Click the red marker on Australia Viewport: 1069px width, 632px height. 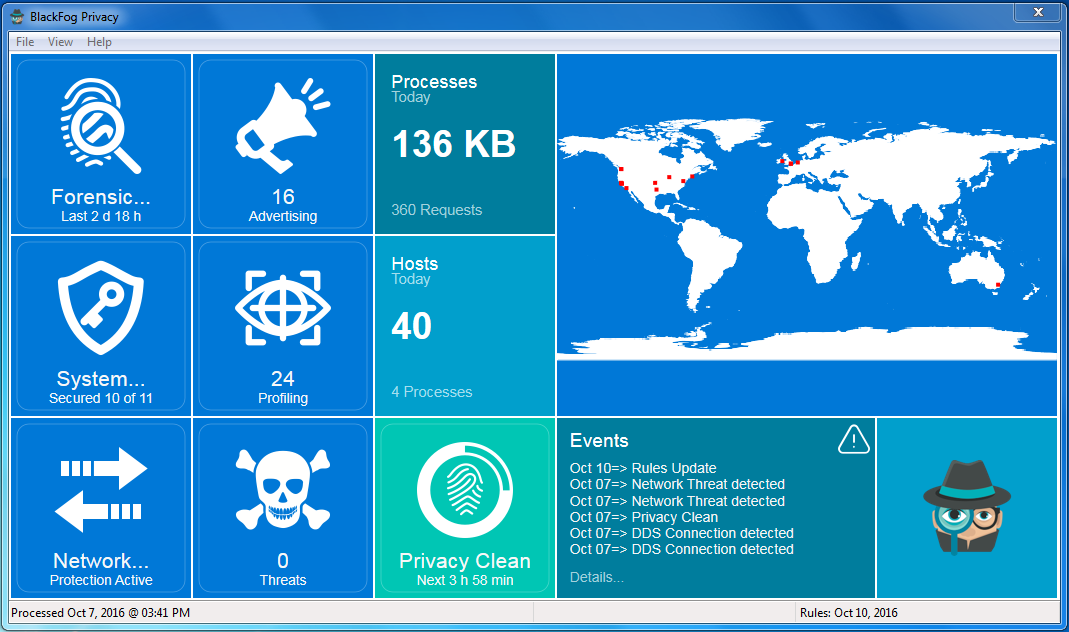(998, 284)
